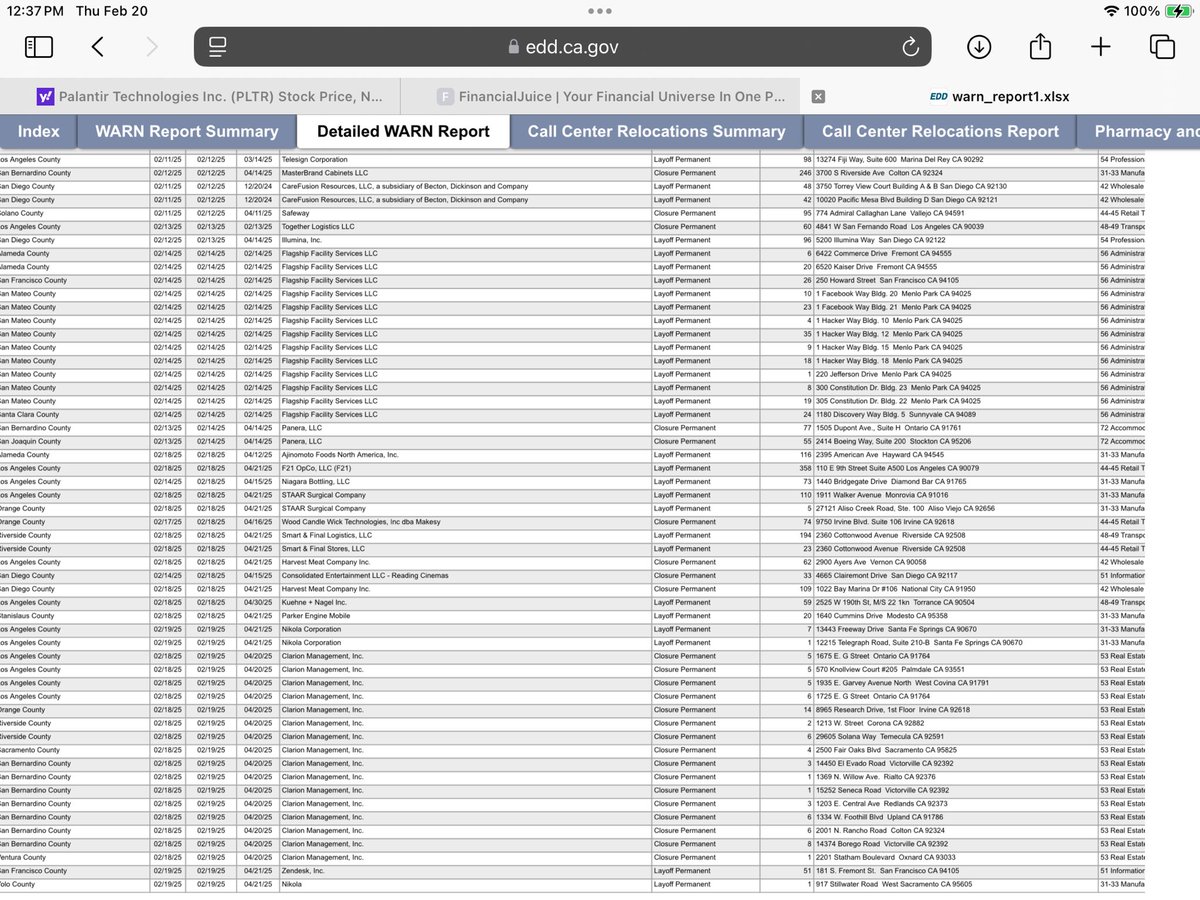Select the Stanislaus County cell

click(x=74, y=616)
